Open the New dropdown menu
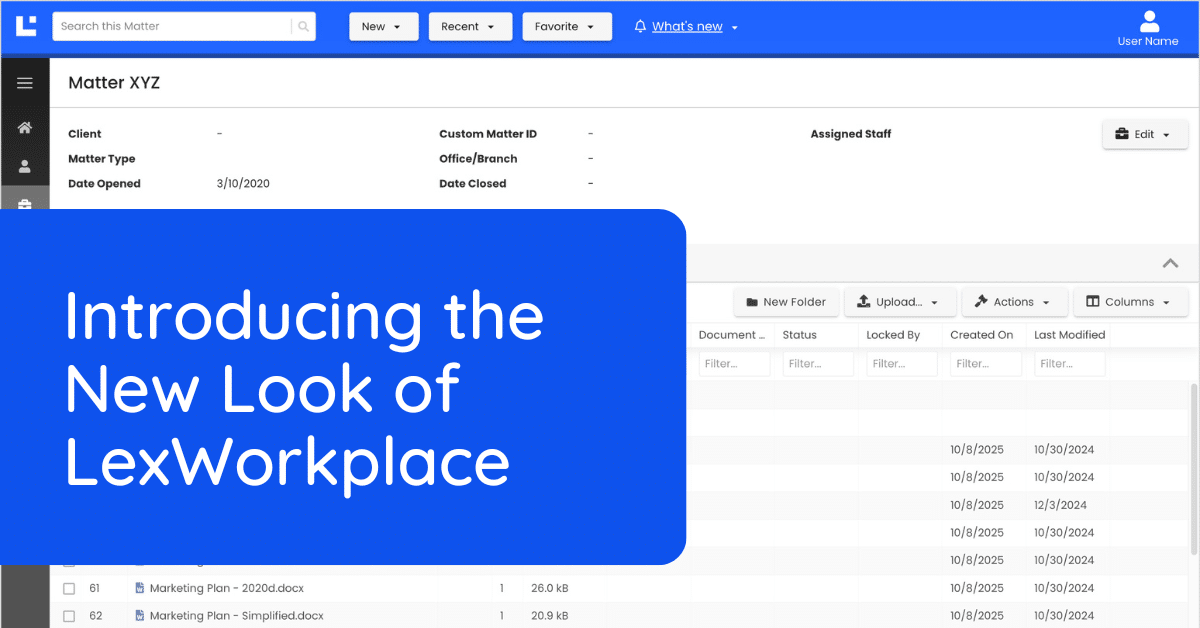This screenshot has width=1200, height=628. point(383,27)
